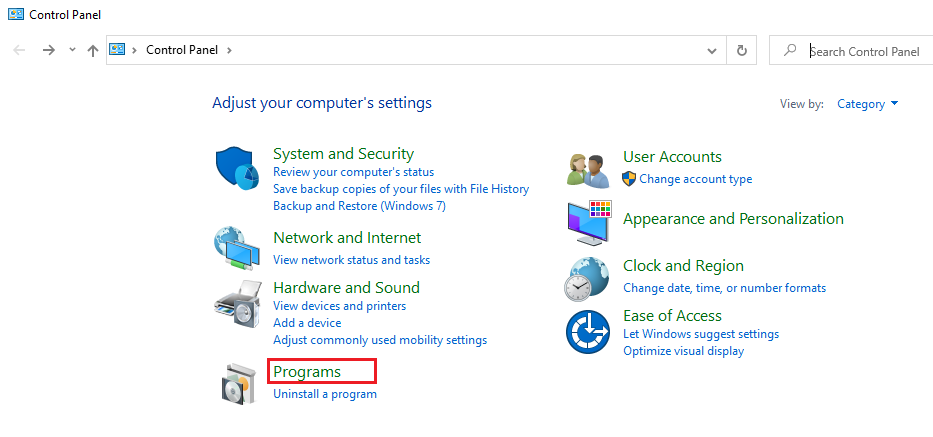This screenshot has height=437, width=933.
Task: Open Appearance and Personalization monitor icon
Action: pos(588,222)
